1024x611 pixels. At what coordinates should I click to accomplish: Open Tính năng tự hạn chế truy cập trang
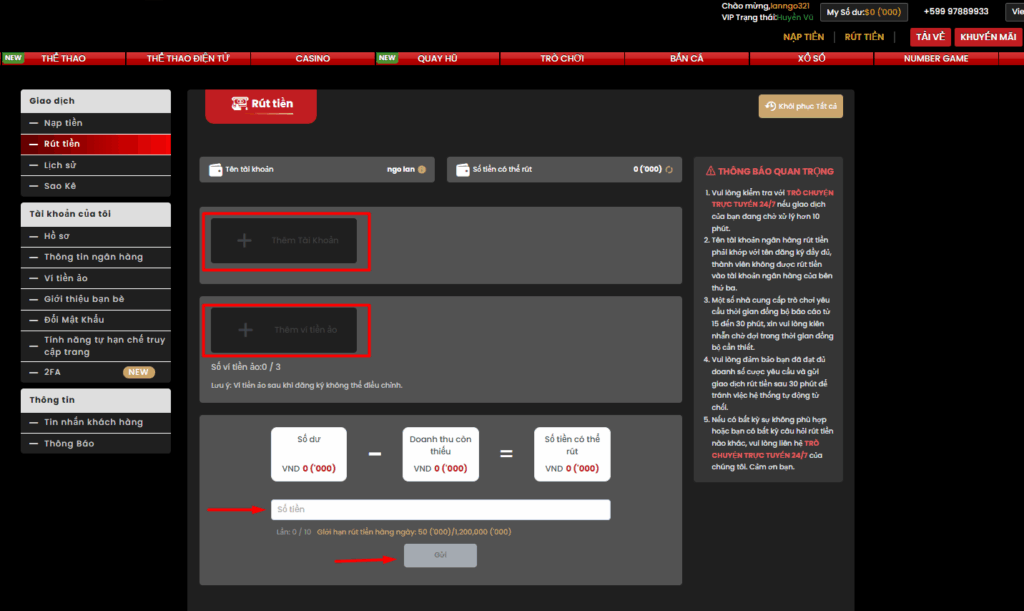96,346
